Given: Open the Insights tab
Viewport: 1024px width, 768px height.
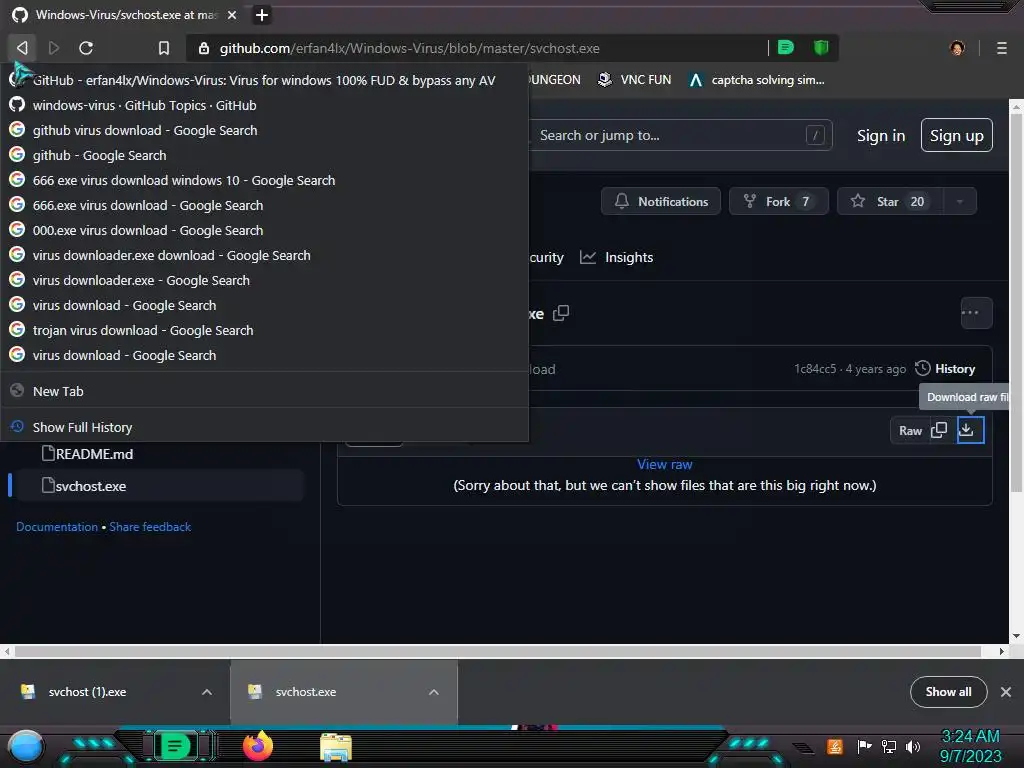Looking at the screenshot, I should click(x=616, y=257).
